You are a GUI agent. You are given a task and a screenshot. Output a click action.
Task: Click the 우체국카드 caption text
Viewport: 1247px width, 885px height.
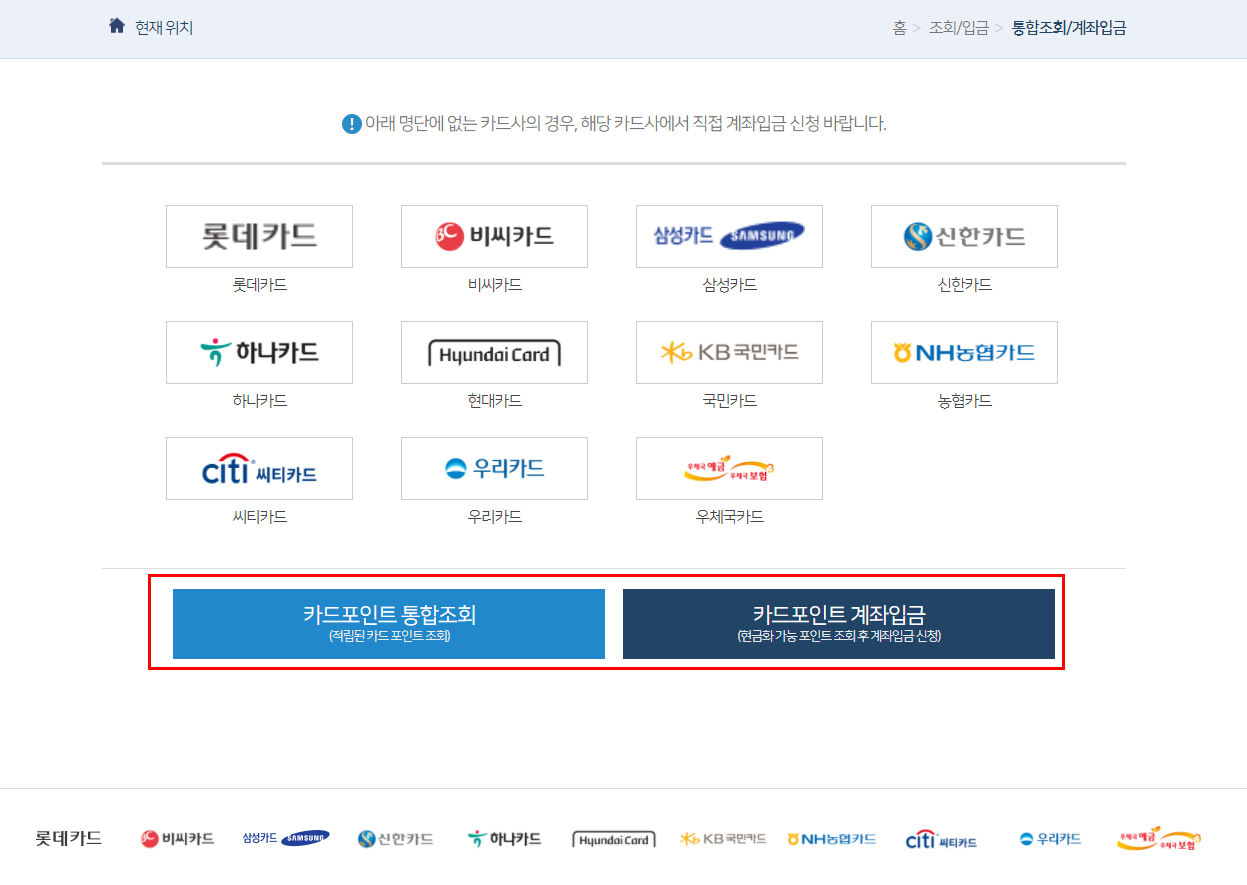(x=729, y=517)
